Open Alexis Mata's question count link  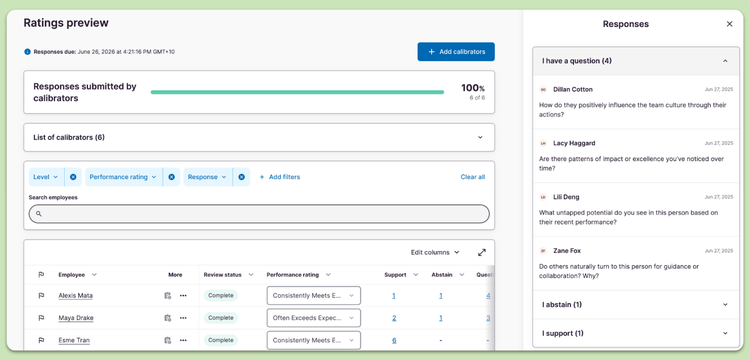(488, 296)
